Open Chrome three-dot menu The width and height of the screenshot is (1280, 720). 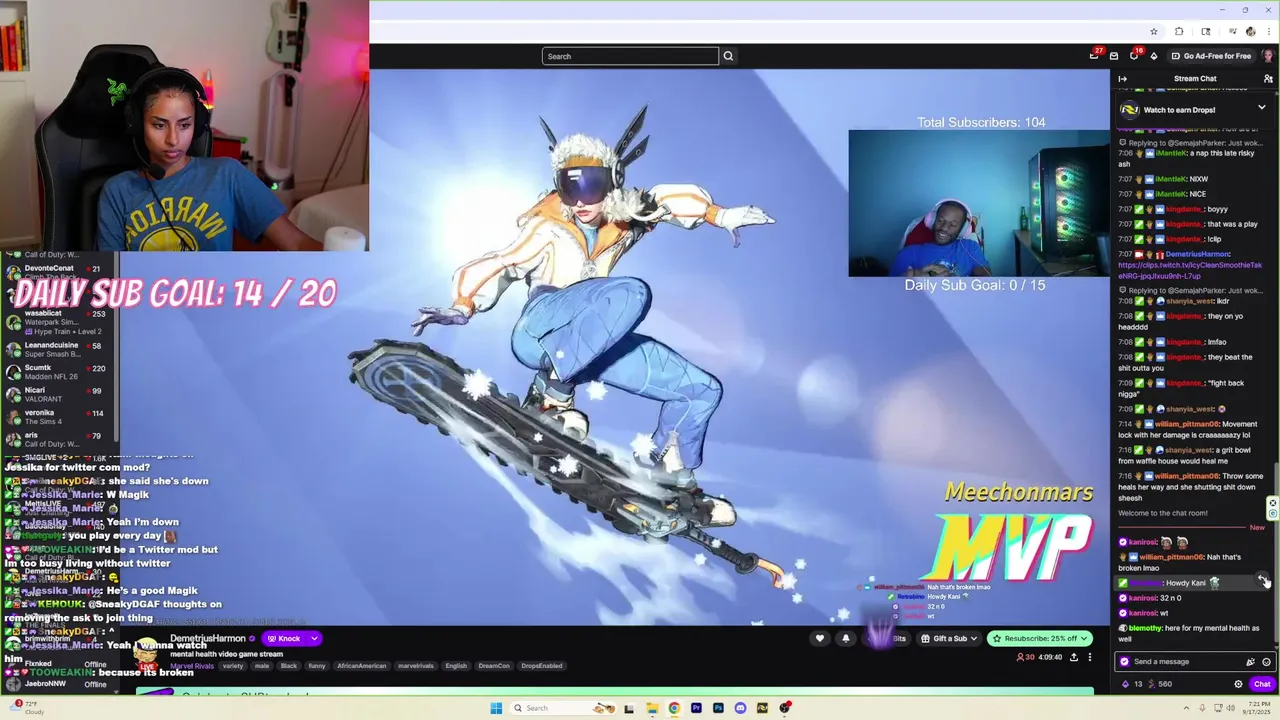[1268, 31]
